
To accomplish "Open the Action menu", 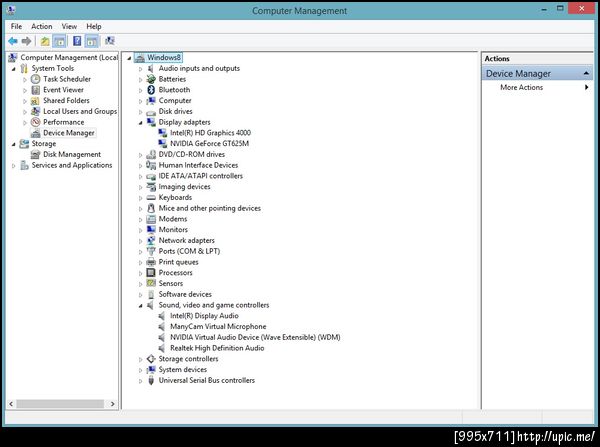I will (x=42, y=26).
